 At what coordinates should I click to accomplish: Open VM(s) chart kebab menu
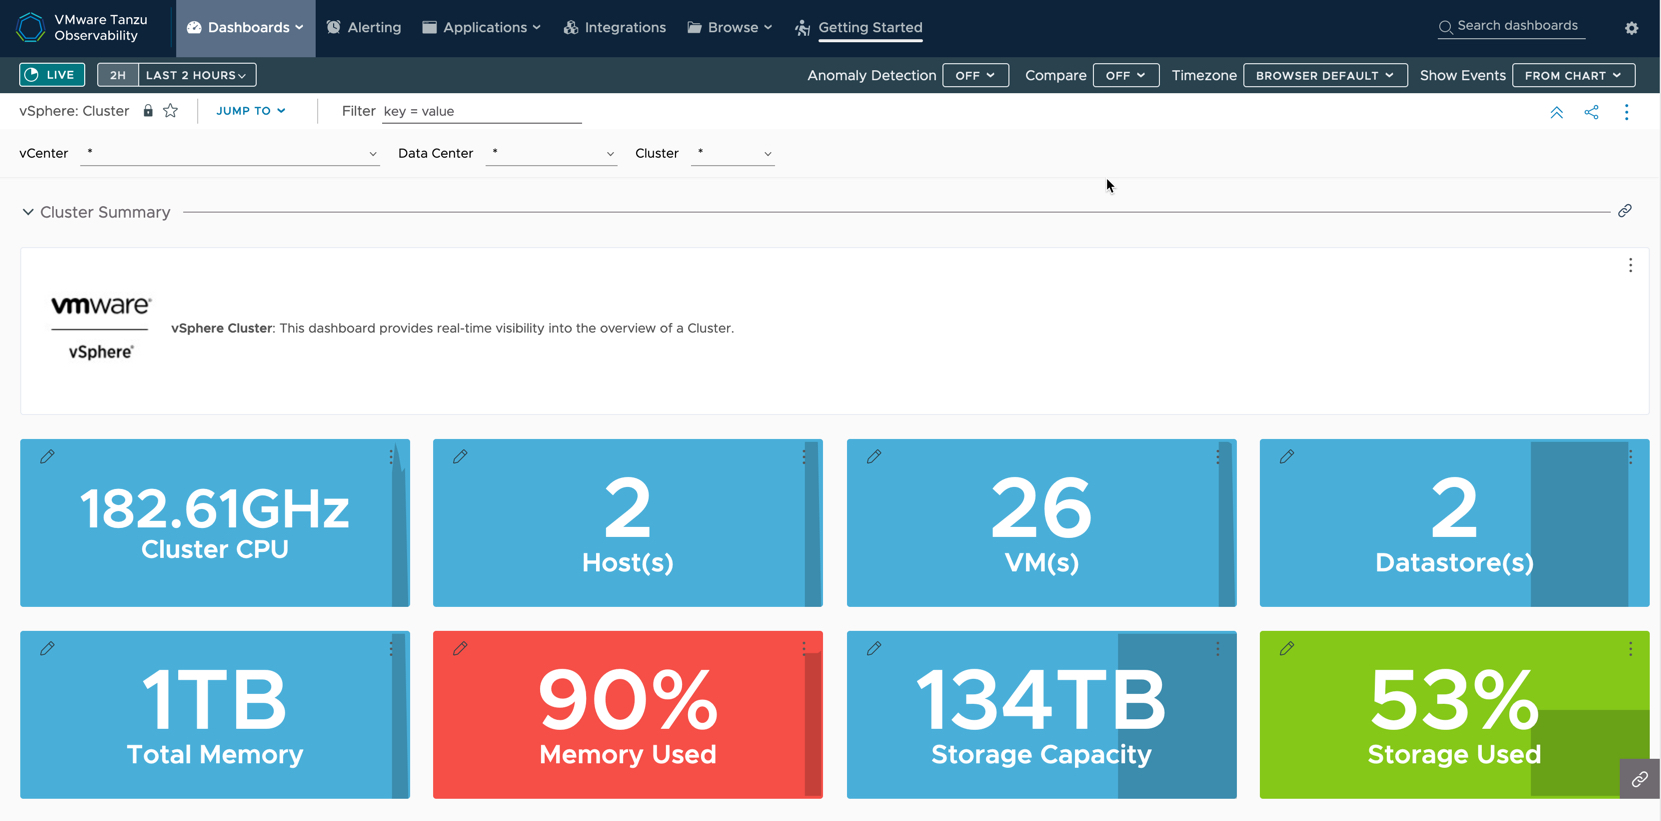point(1218,456)
